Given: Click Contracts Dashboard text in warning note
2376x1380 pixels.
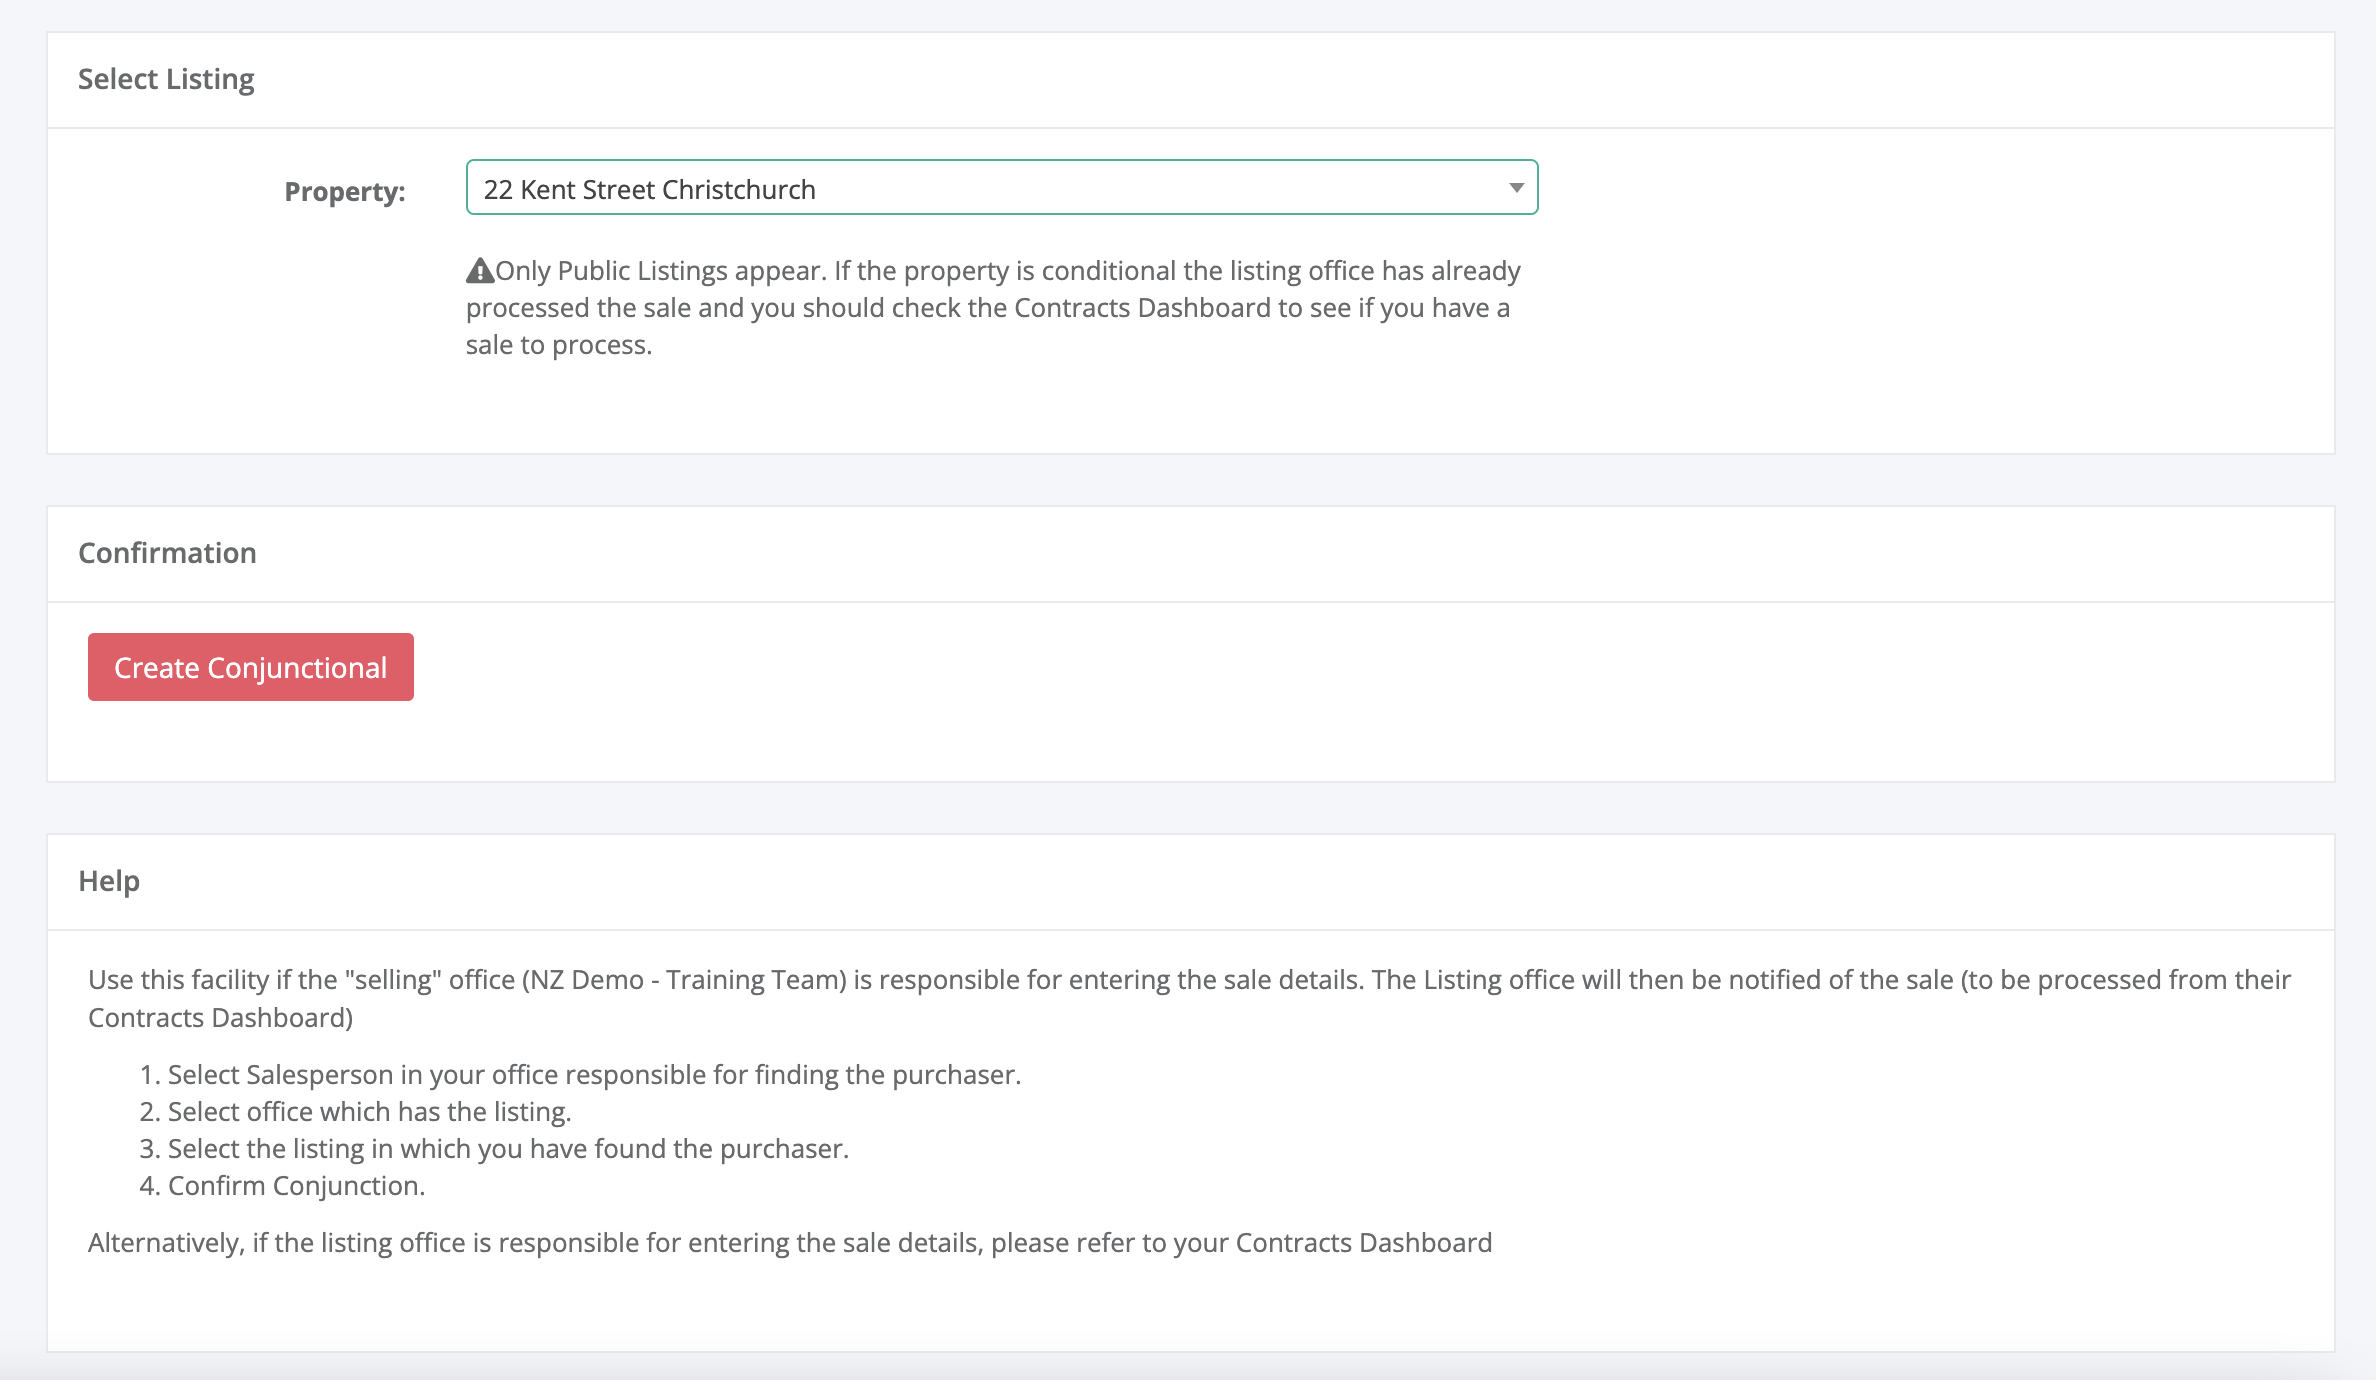Looking at the screenshot, I should pos(1141,308).
